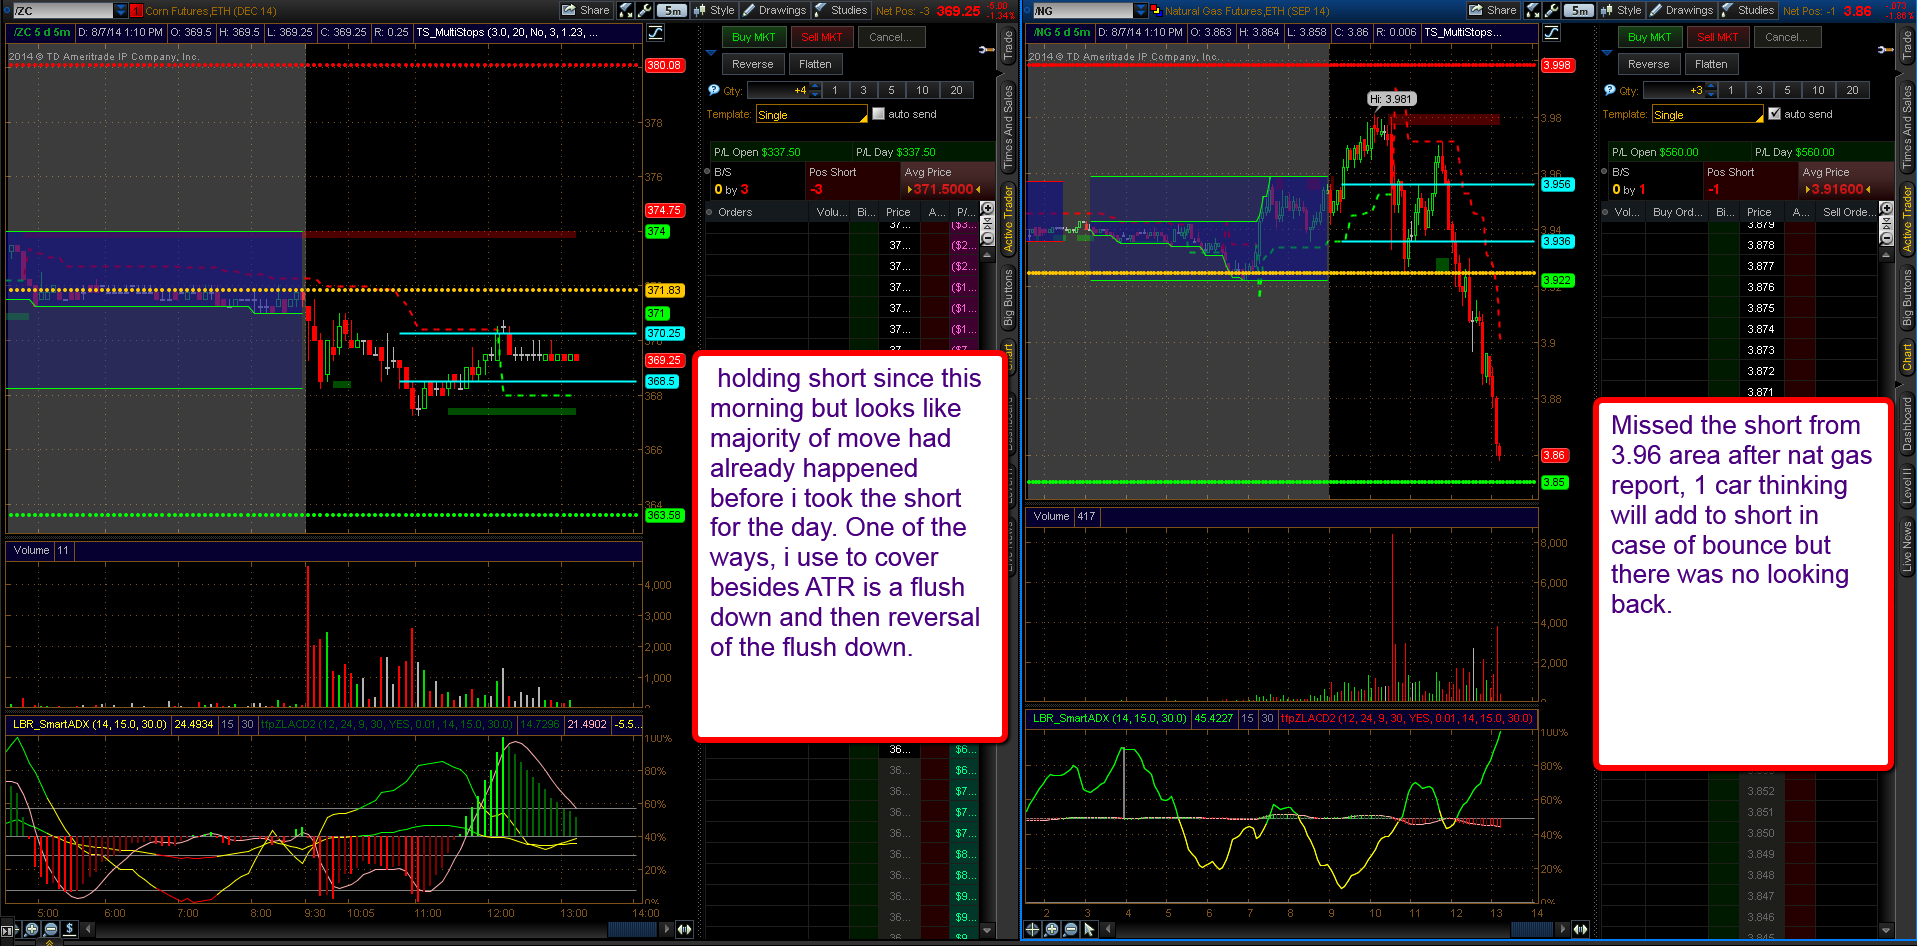The image size is (1917, 946).
Task: Open Style menu on the /NG chart
Action: pos(1621,10)
